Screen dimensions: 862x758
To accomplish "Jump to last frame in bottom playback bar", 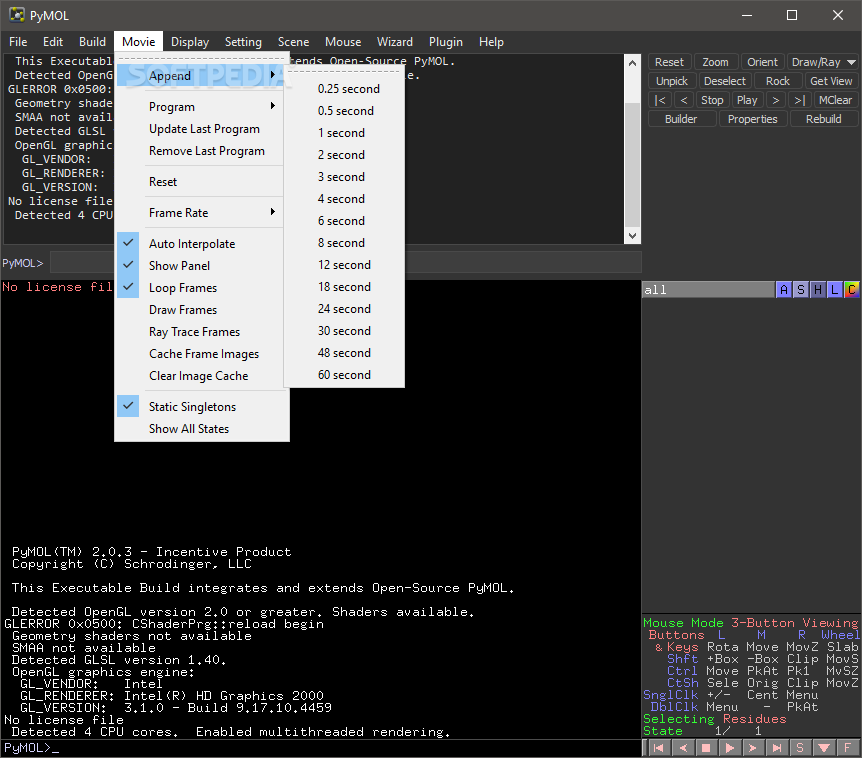I will click(x=777, y=748).
